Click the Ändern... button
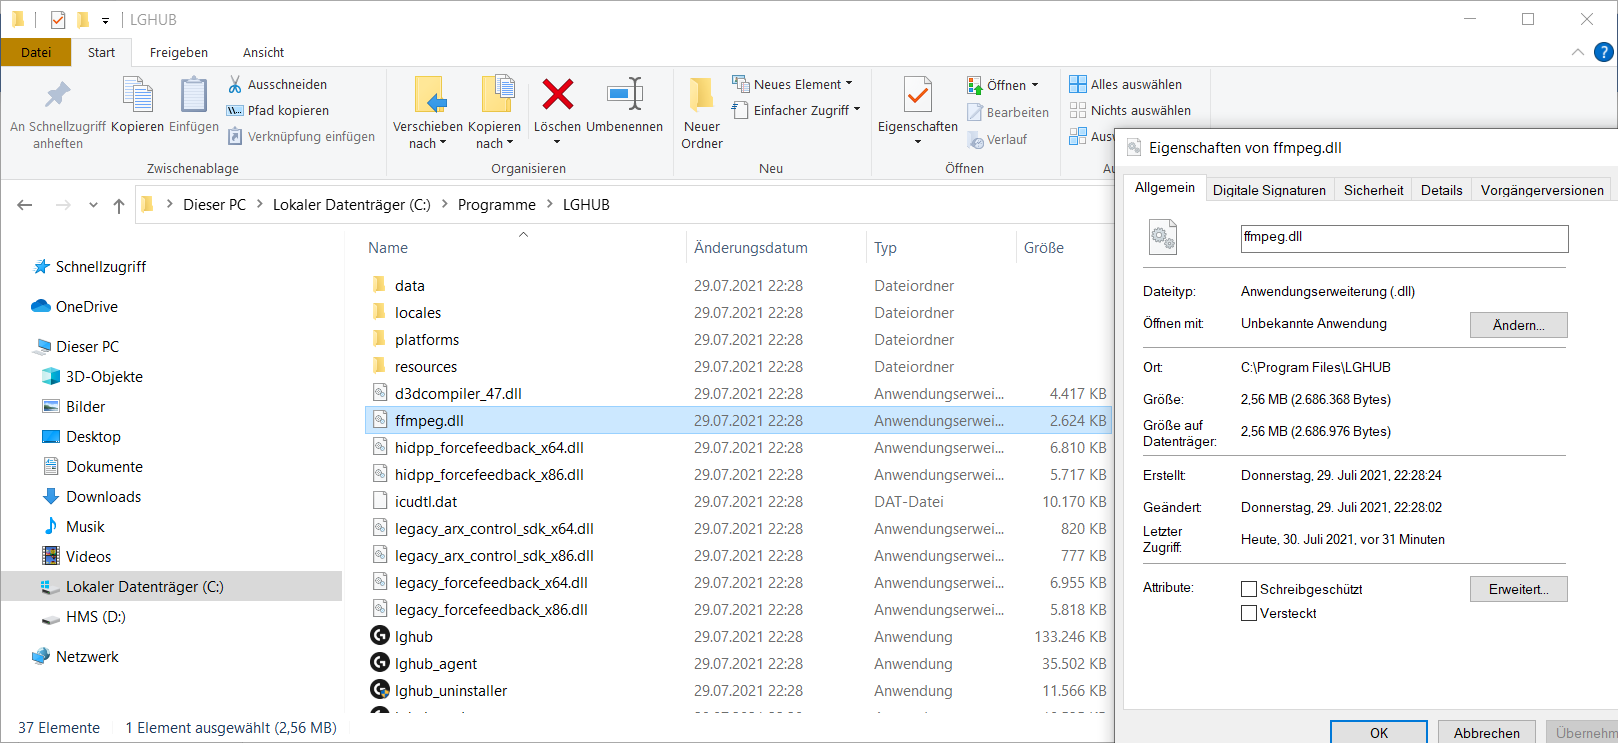The image size is (1618, 743). [x=1518, y=325]
